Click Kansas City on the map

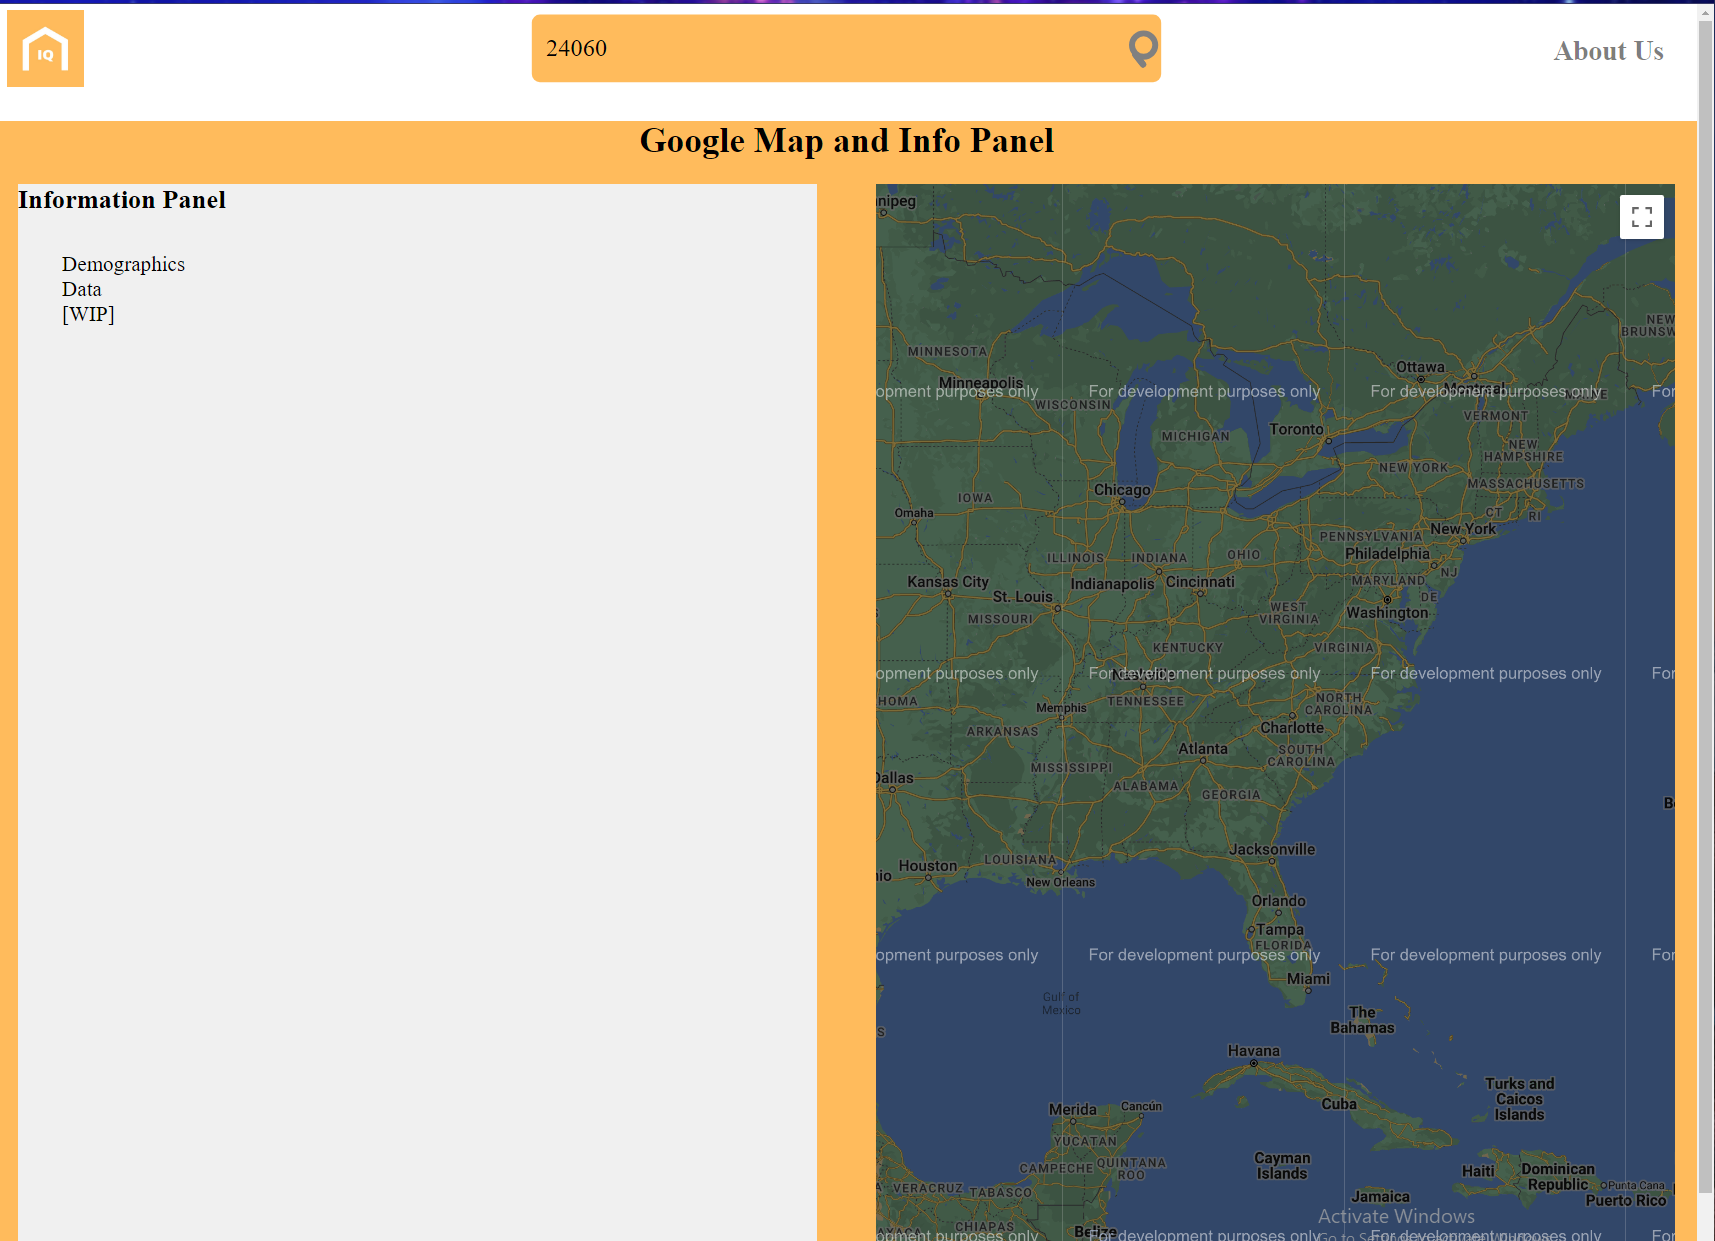[948, 582]
